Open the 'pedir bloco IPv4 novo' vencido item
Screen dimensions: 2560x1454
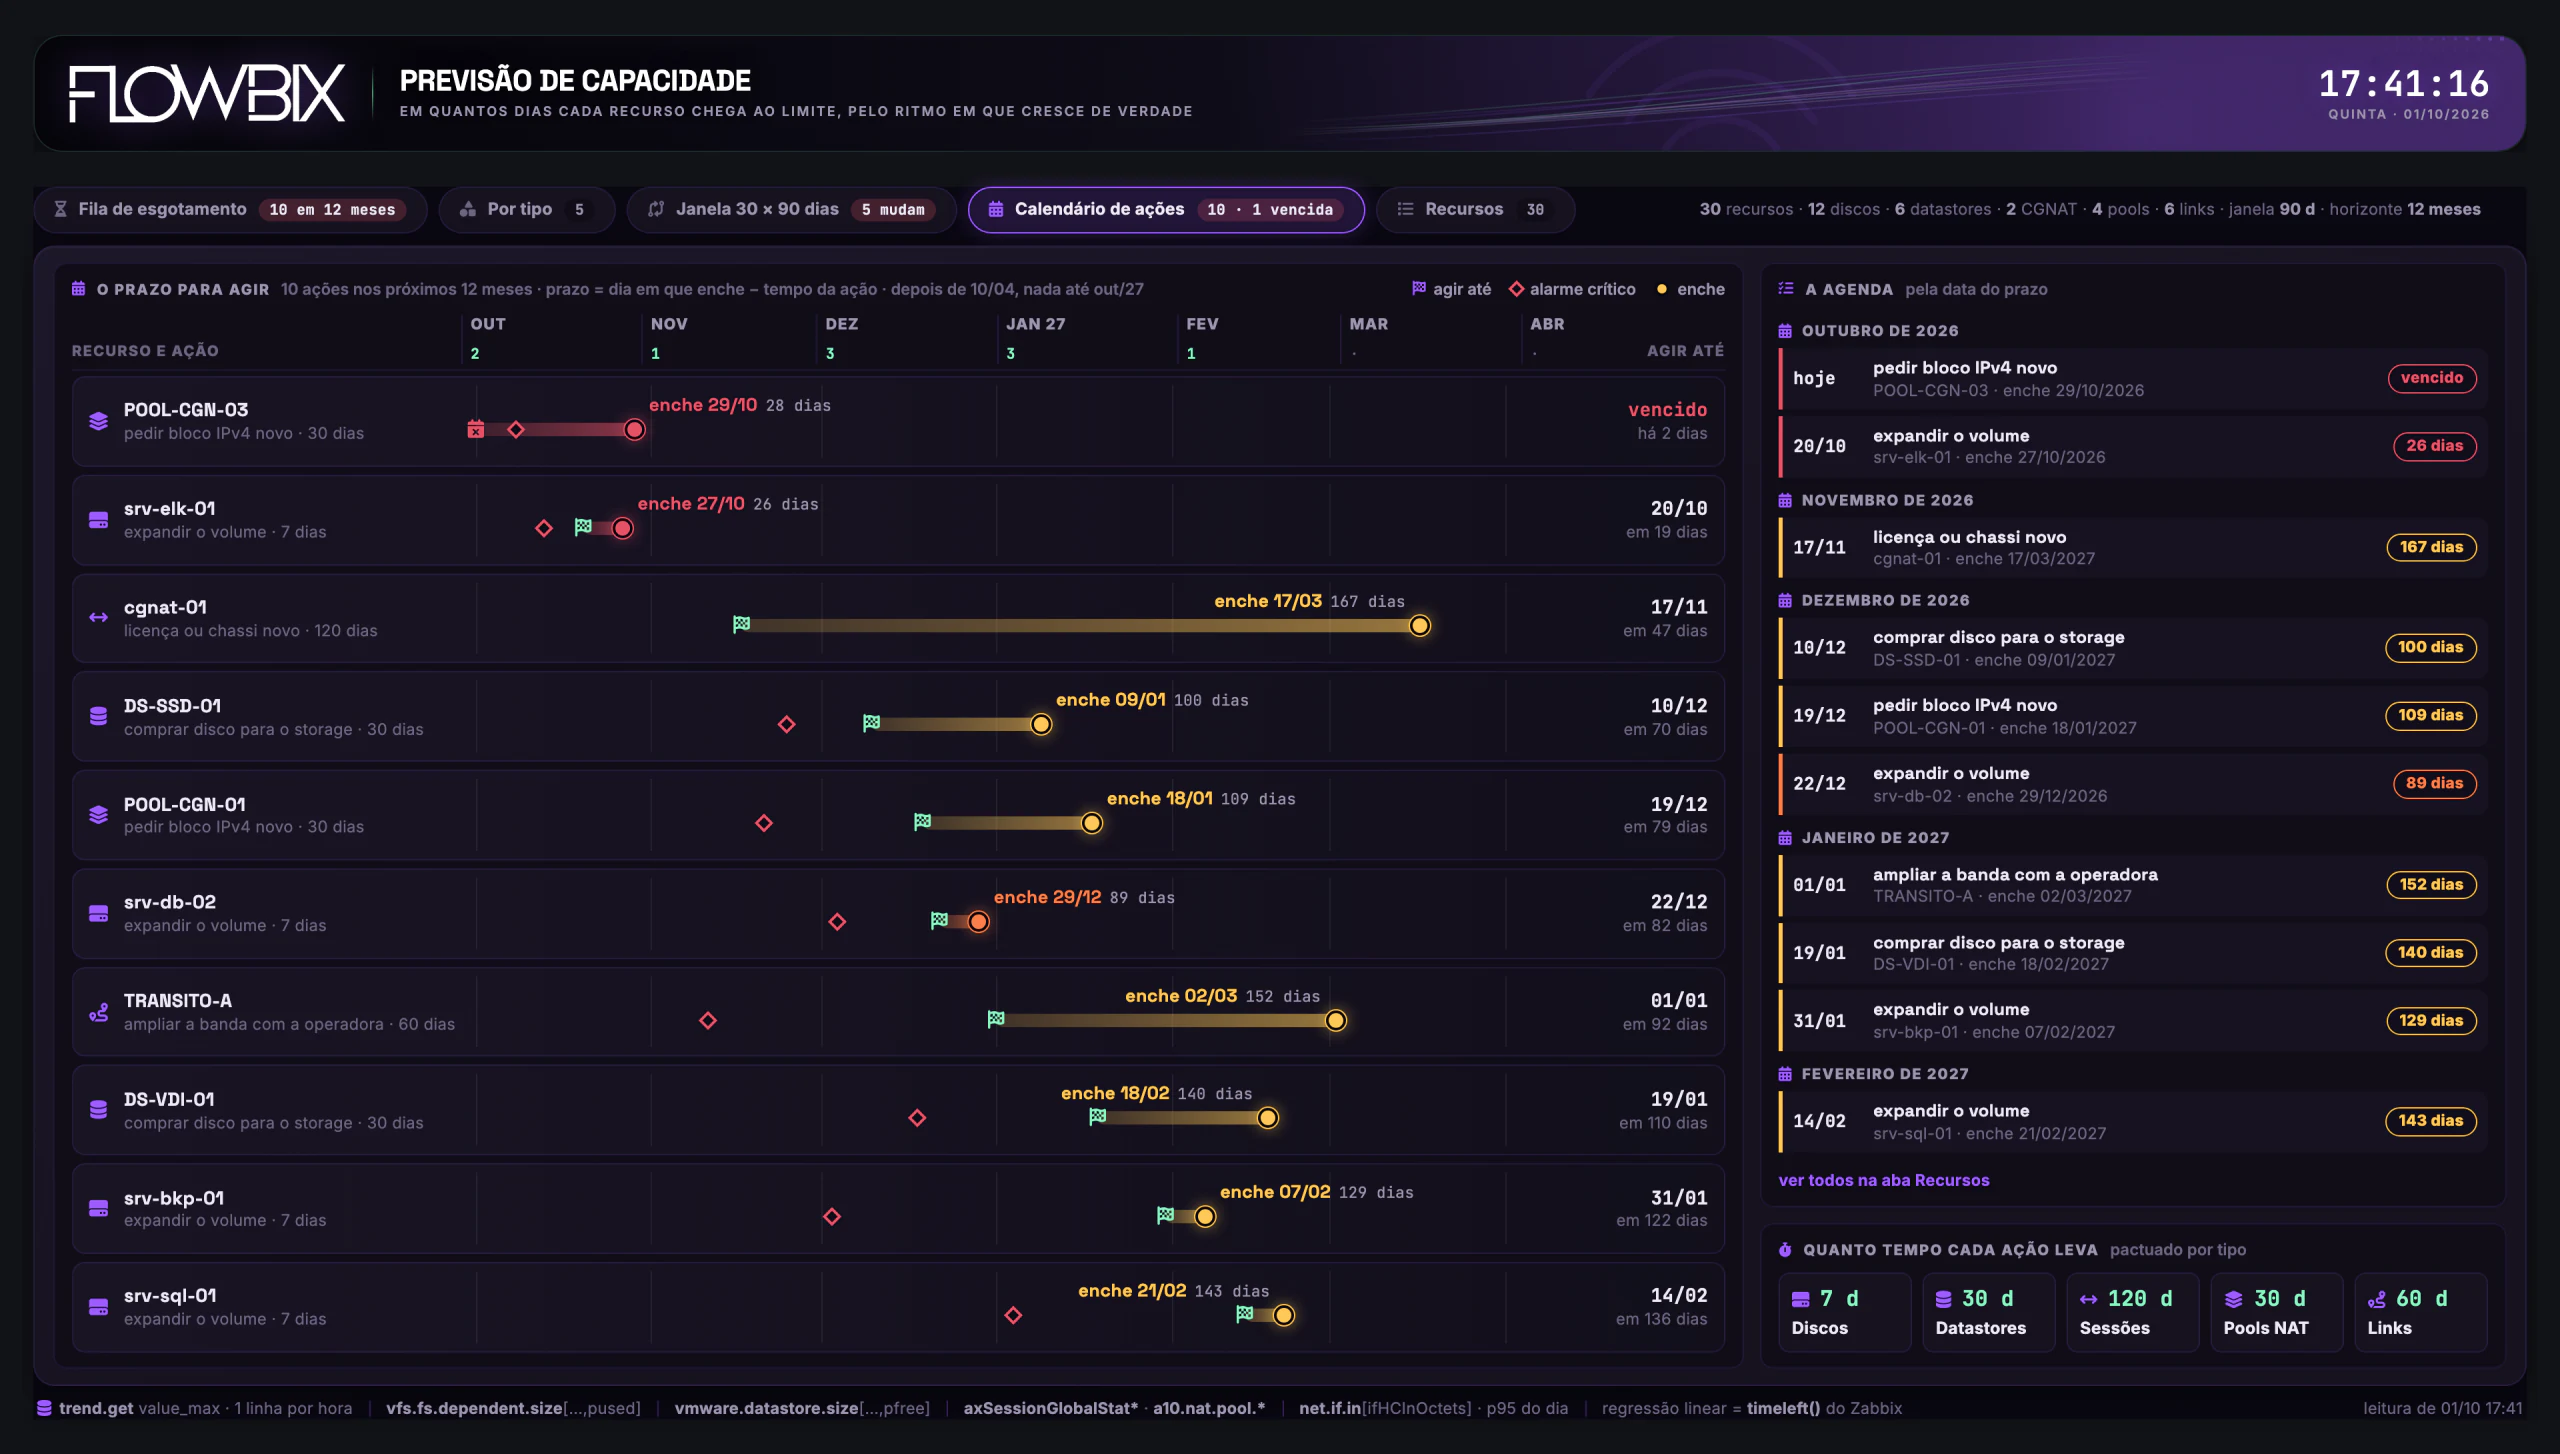[2133, 379]
